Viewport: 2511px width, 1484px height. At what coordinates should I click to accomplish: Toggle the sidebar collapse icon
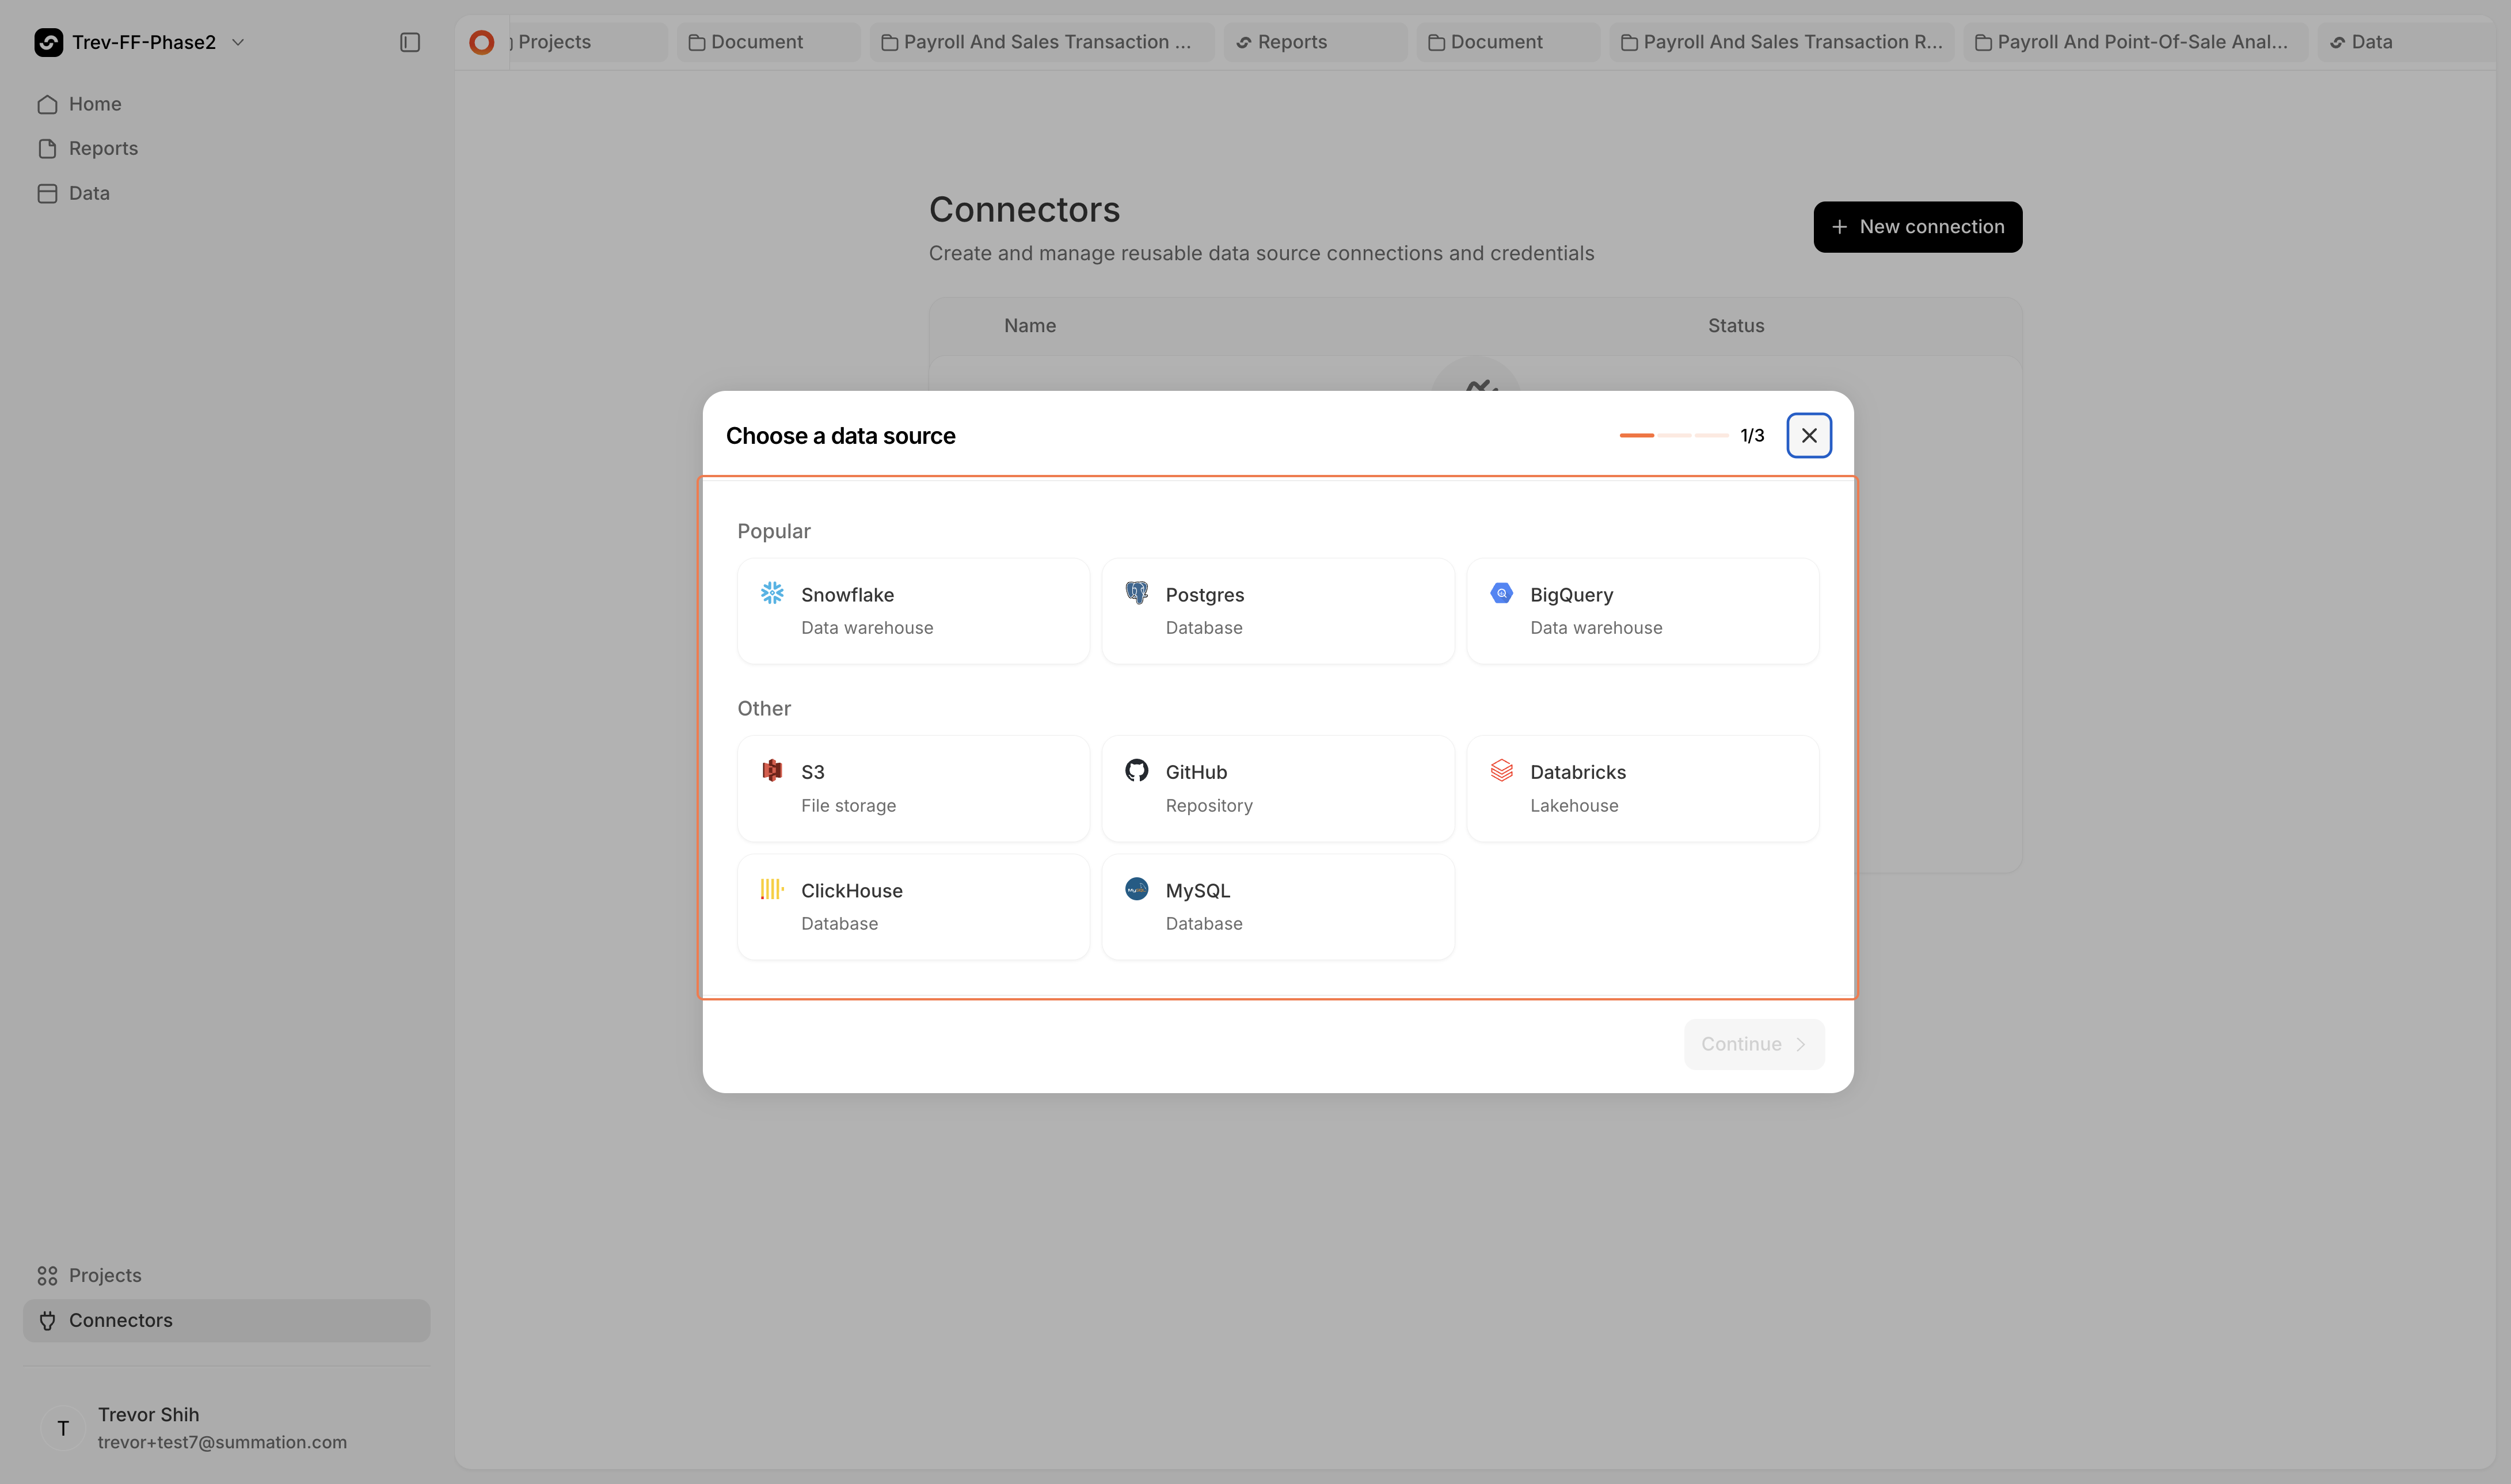(410, 42)
